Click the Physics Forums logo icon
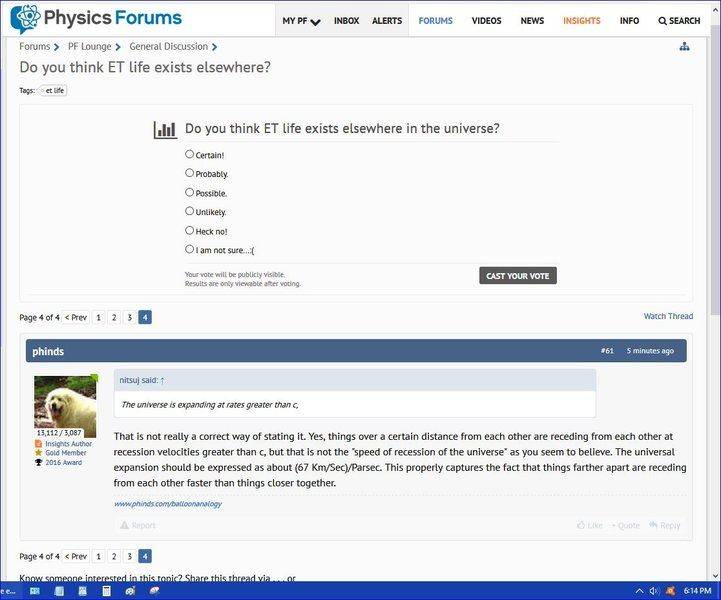721x600 pixels. (25, 18)
